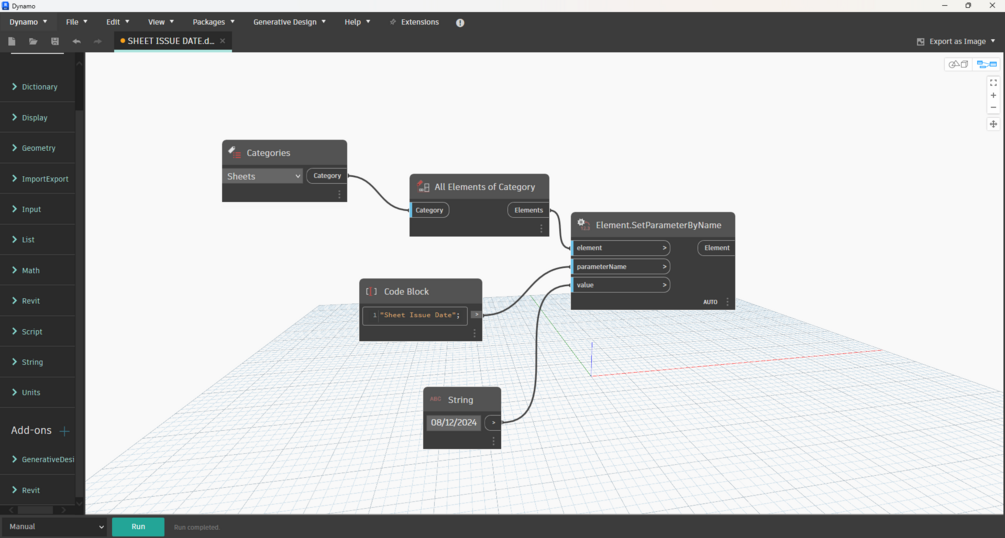Run the graph with Run button
The width and height of the screenshot is (1005, 538).
138,526
